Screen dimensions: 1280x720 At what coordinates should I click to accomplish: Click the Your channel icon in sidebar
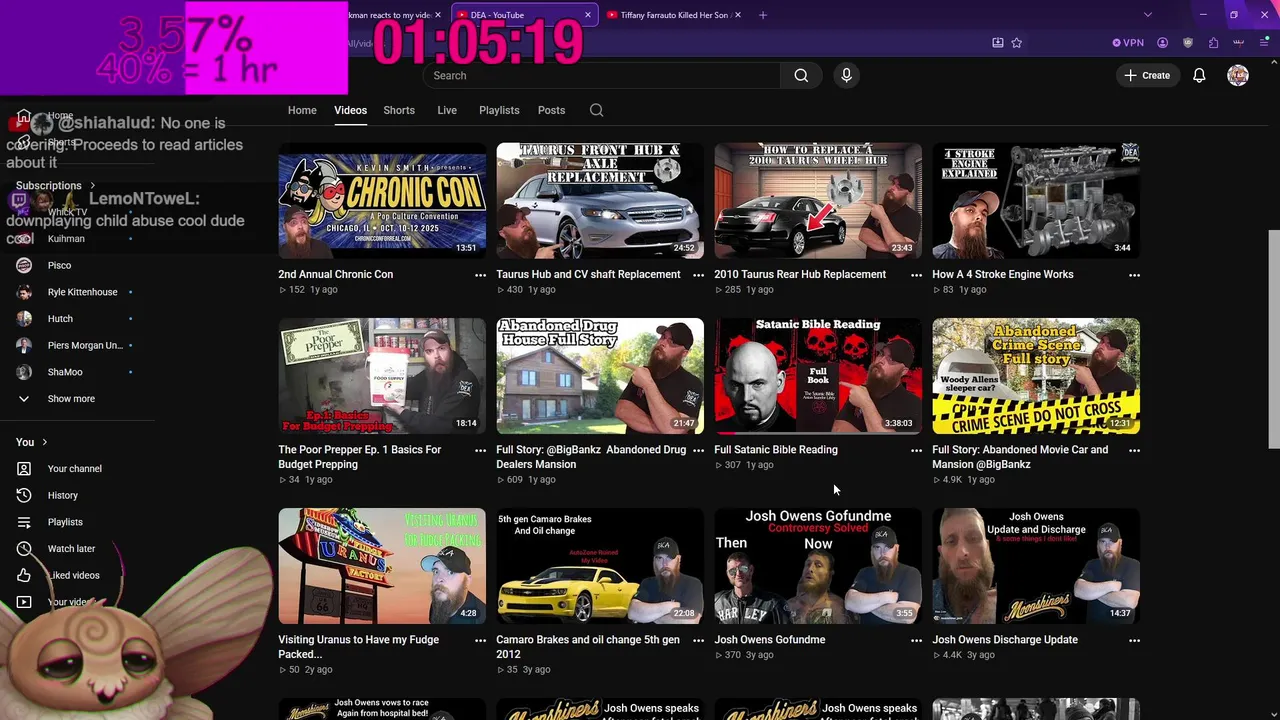pyautogui.click(x=24, y=468)
